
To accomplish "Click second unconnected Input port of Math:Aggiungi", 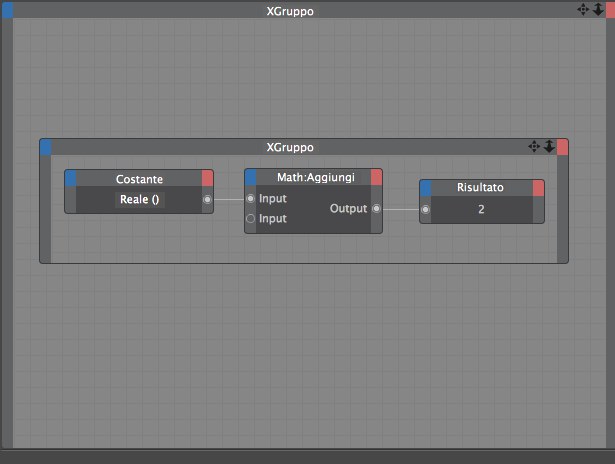I will (250, 218).
